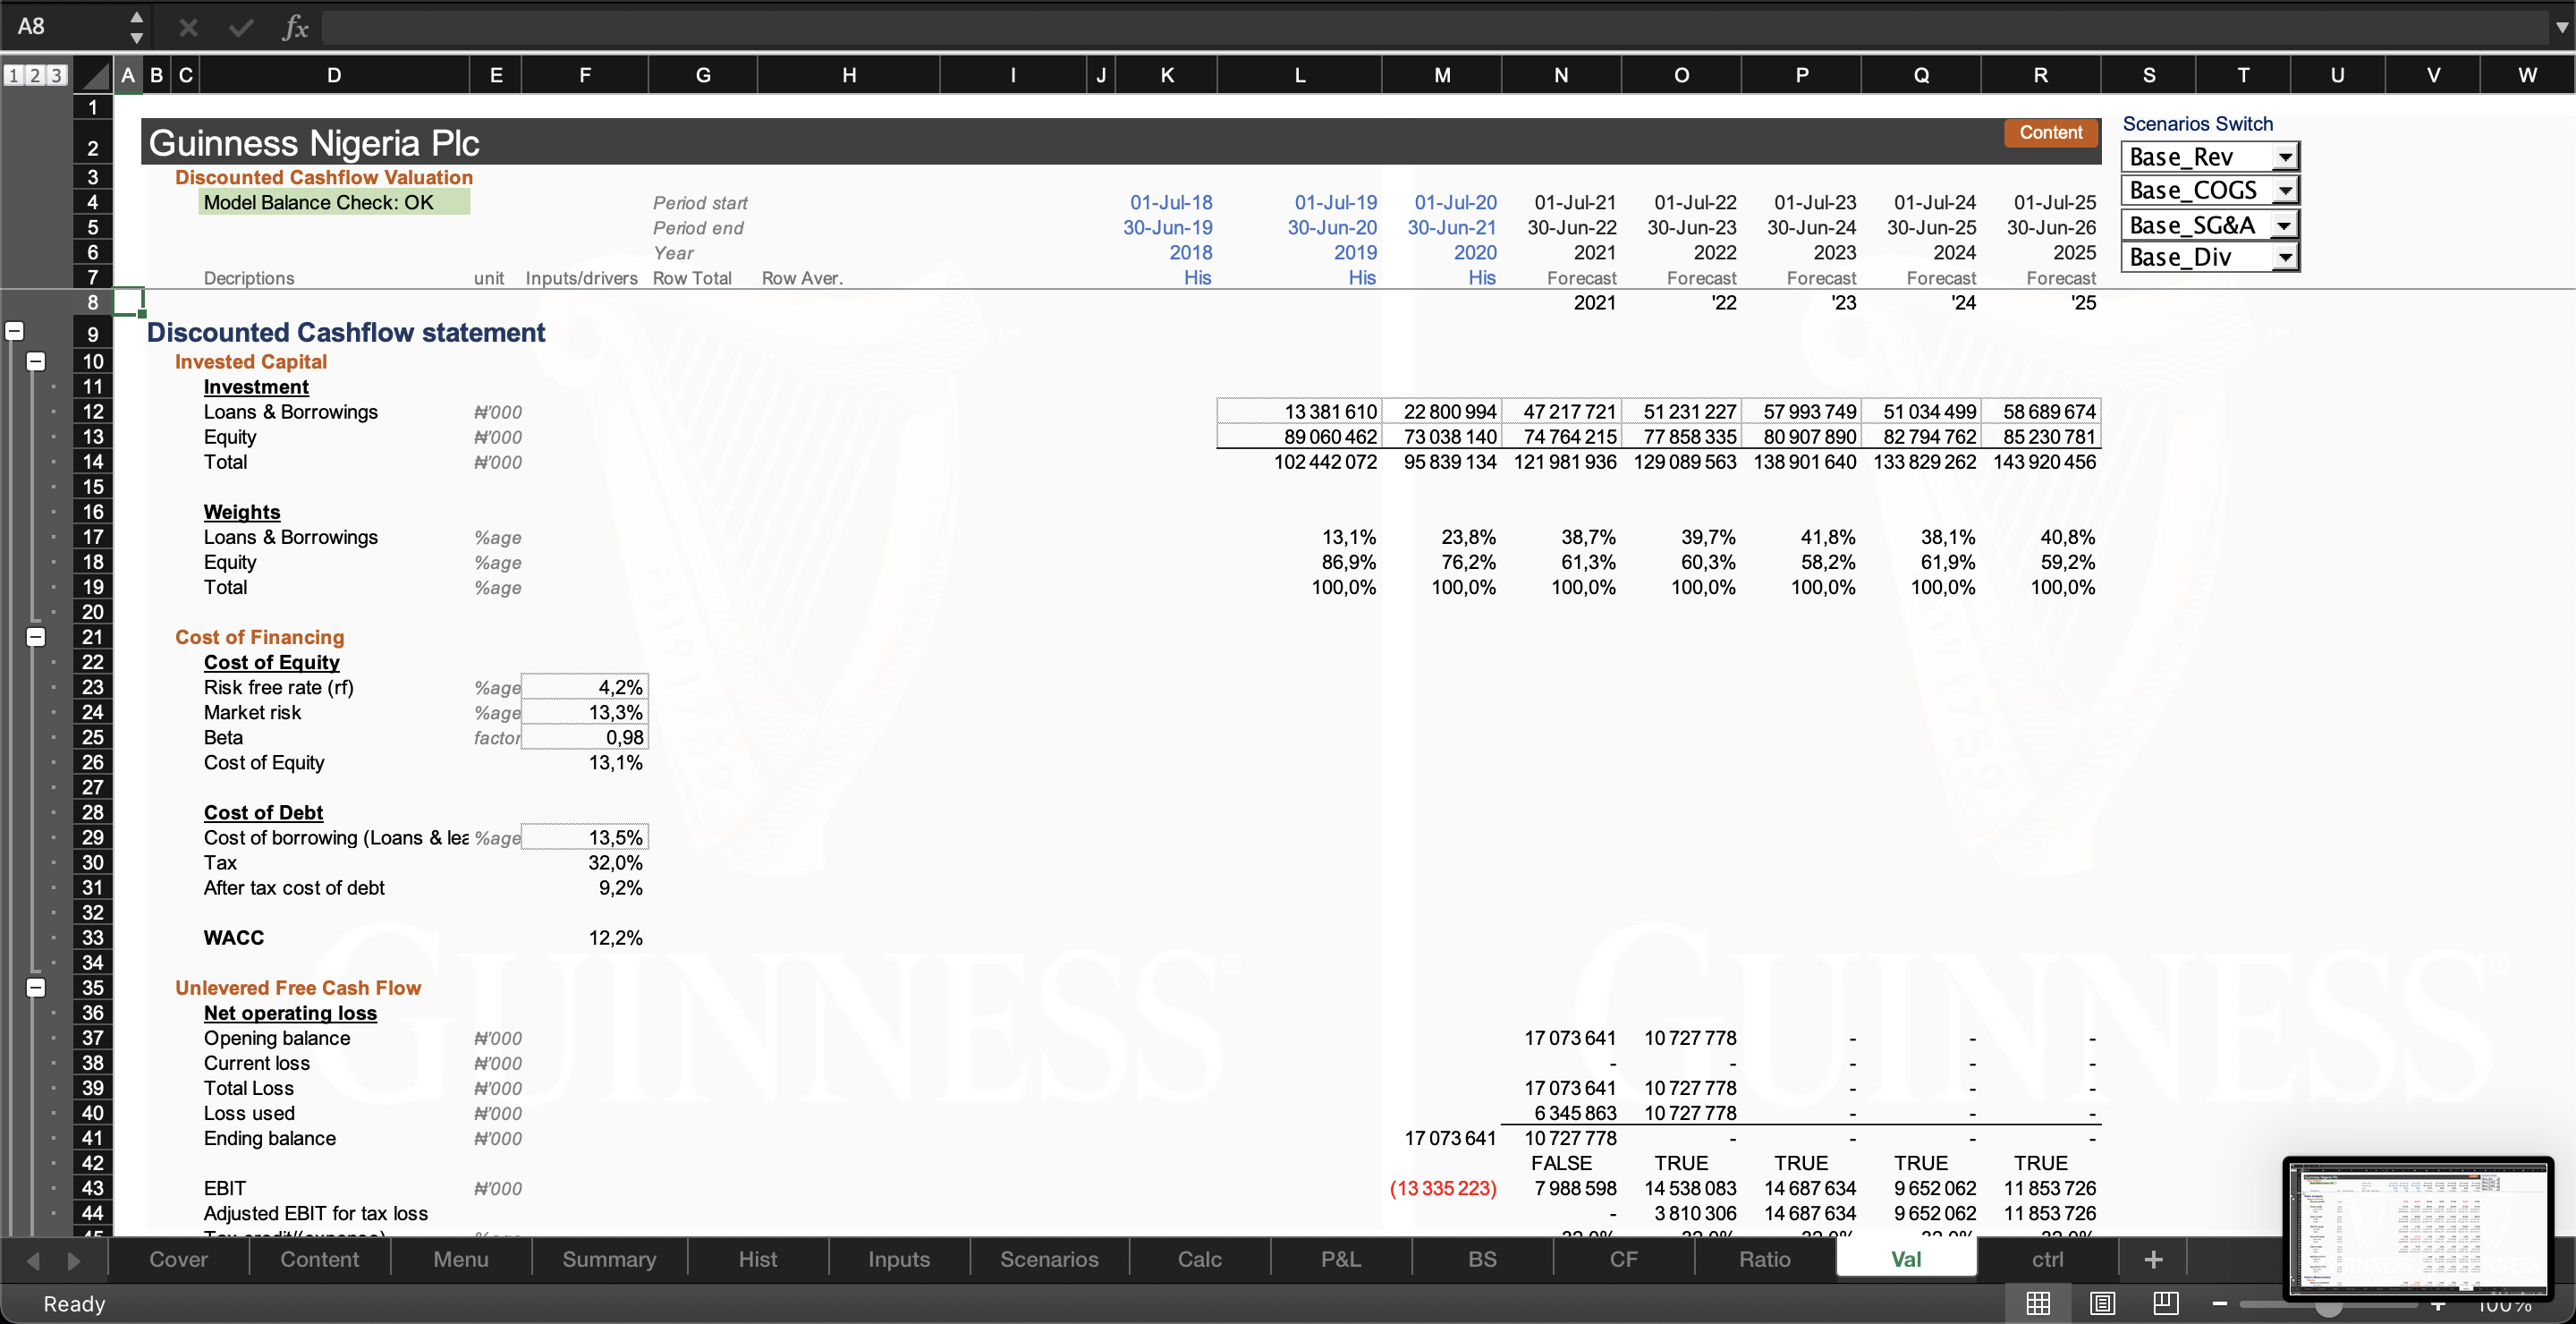Click the Select All corner triangle
Image resolution: width=2576 pixels, height=1324 pixels.
(x=95, y=75)
